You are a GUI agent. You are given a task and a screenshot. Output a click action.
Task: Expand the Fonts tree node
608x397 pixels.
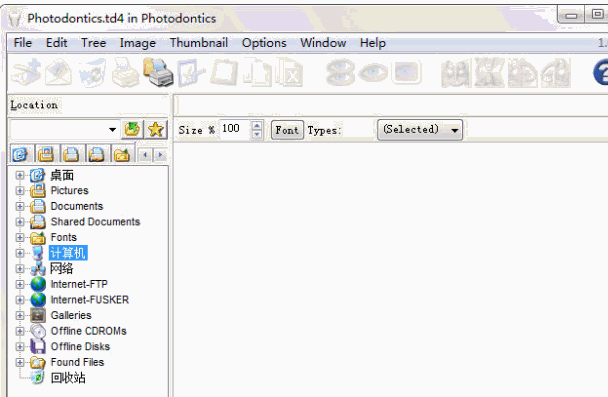point(20,237)
